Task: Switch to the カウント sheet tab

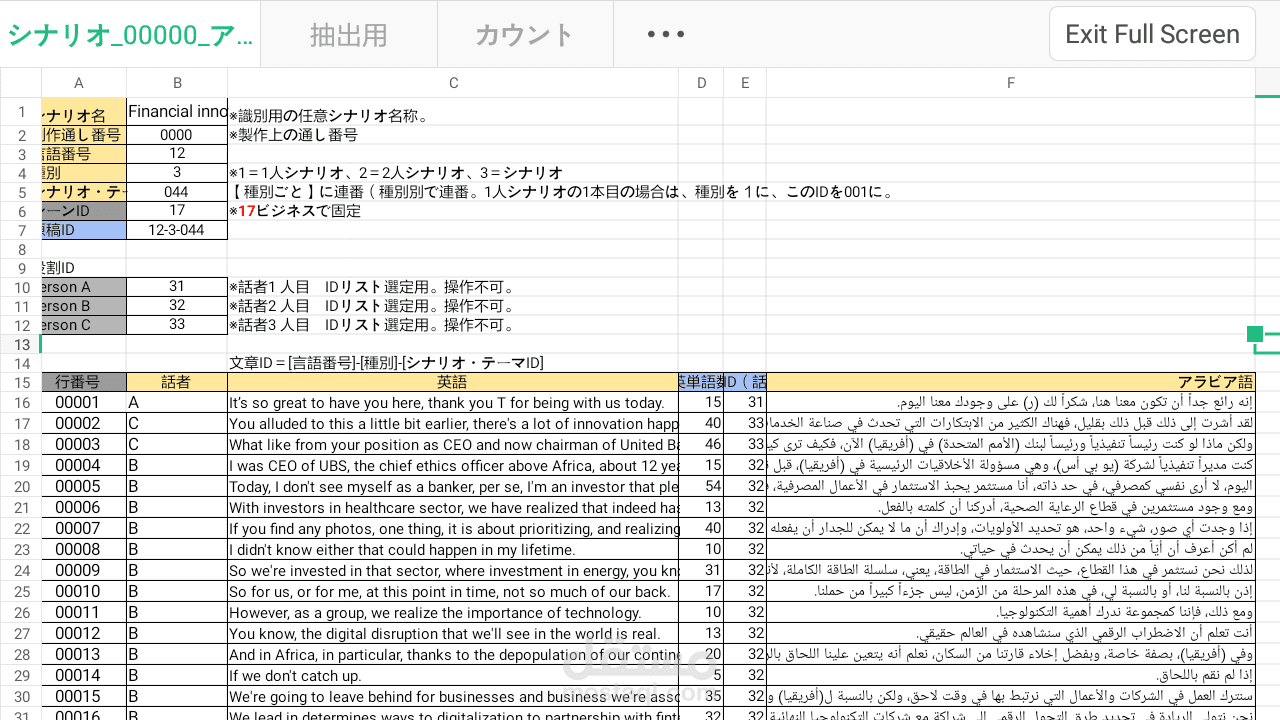Action: click(x=525, y=34)
